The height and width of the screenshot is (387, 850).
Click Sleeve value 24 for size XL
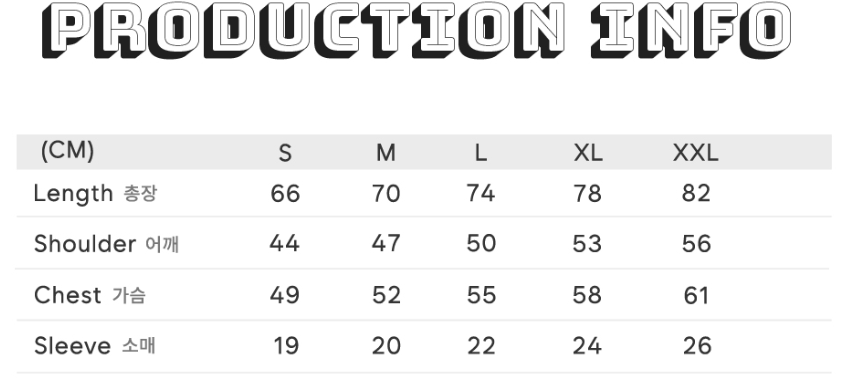pos(587,346)
